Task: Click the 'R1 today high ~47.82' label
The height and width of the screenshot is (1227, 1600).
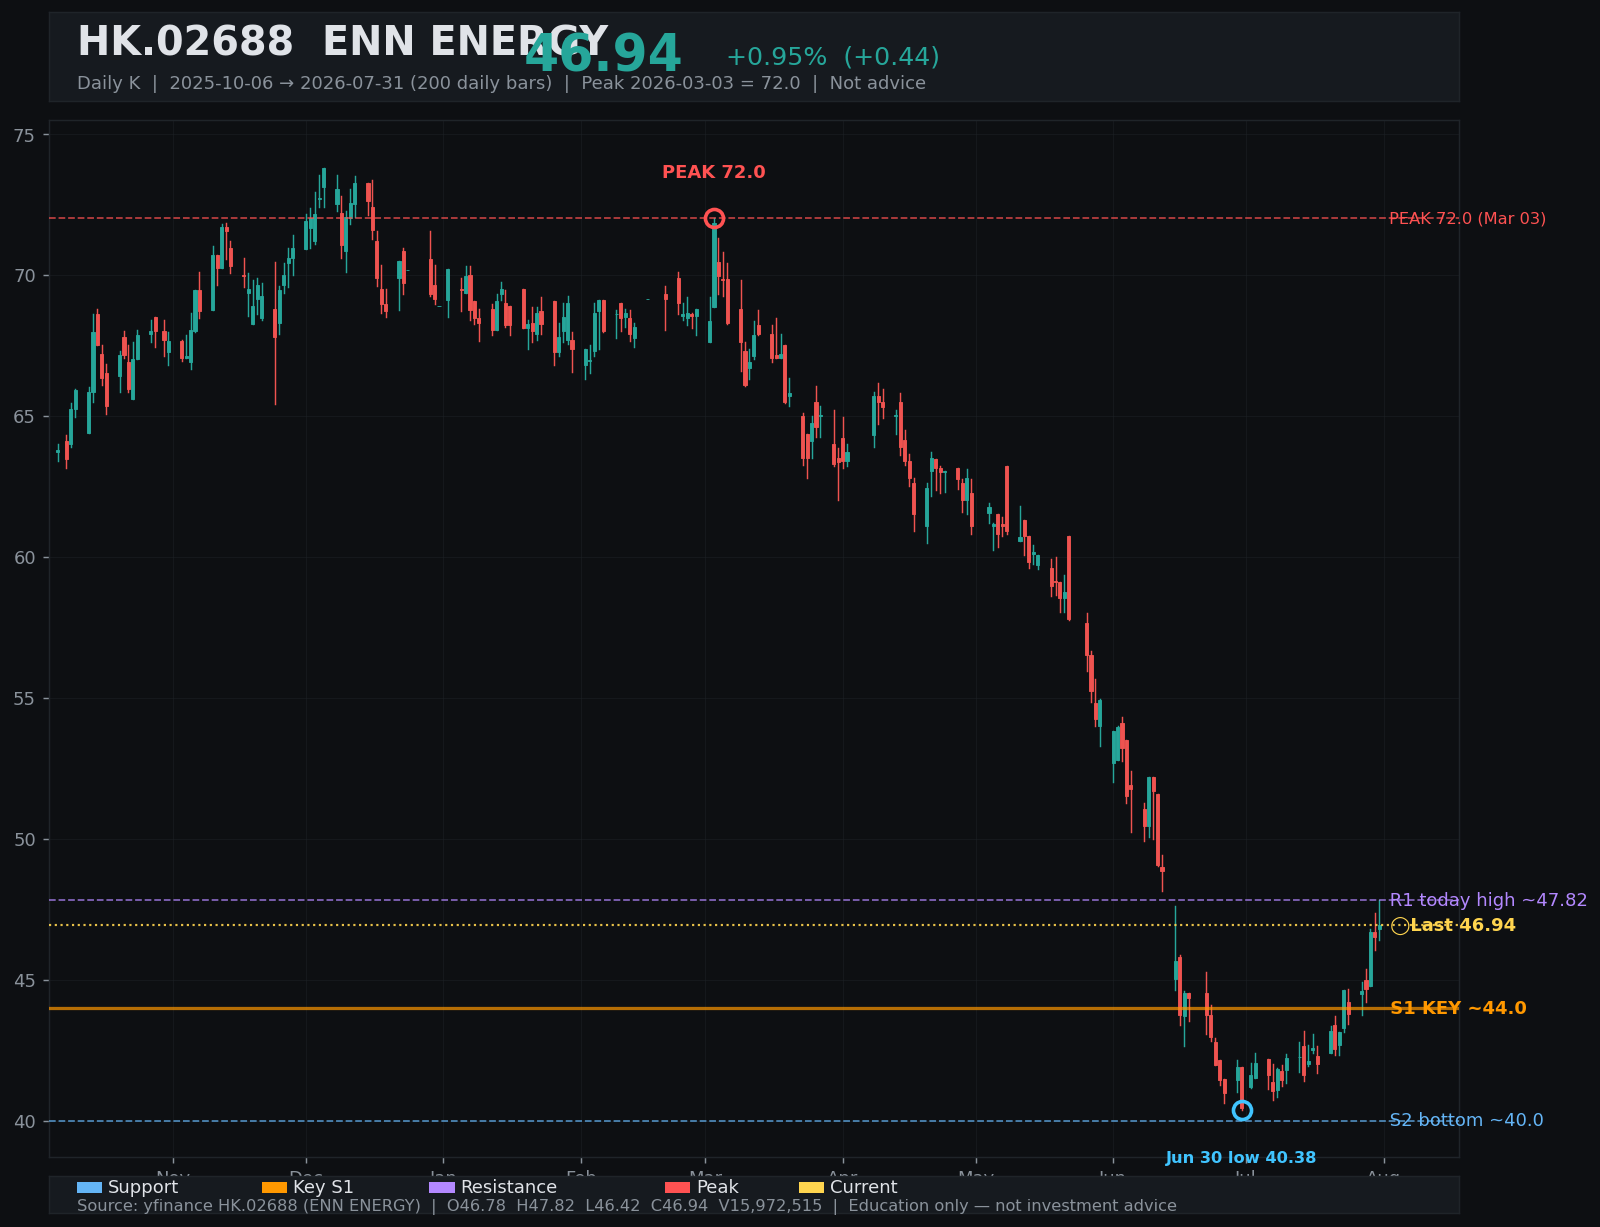Action: pyautogui.click(x=1488, y=900)
